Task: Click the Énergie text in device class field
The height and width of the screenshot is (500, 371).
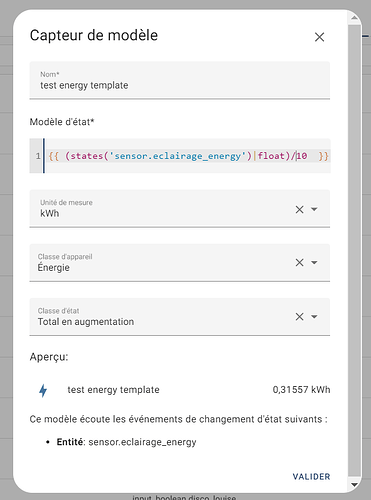Action: (x=54, y=267)
